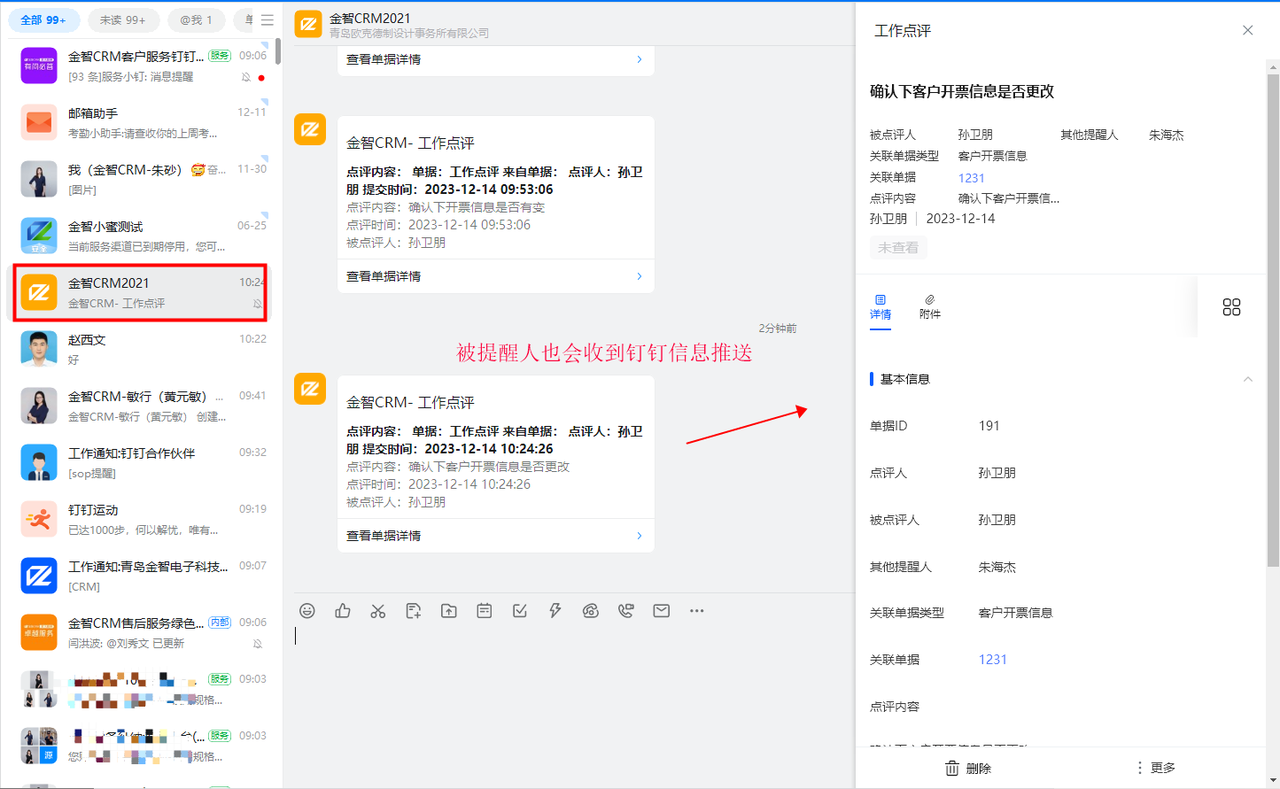The width and height of the screenshot is (1280, 789).
Task: Select the scissors screenshot tool
Action: (x=378, y=611)
